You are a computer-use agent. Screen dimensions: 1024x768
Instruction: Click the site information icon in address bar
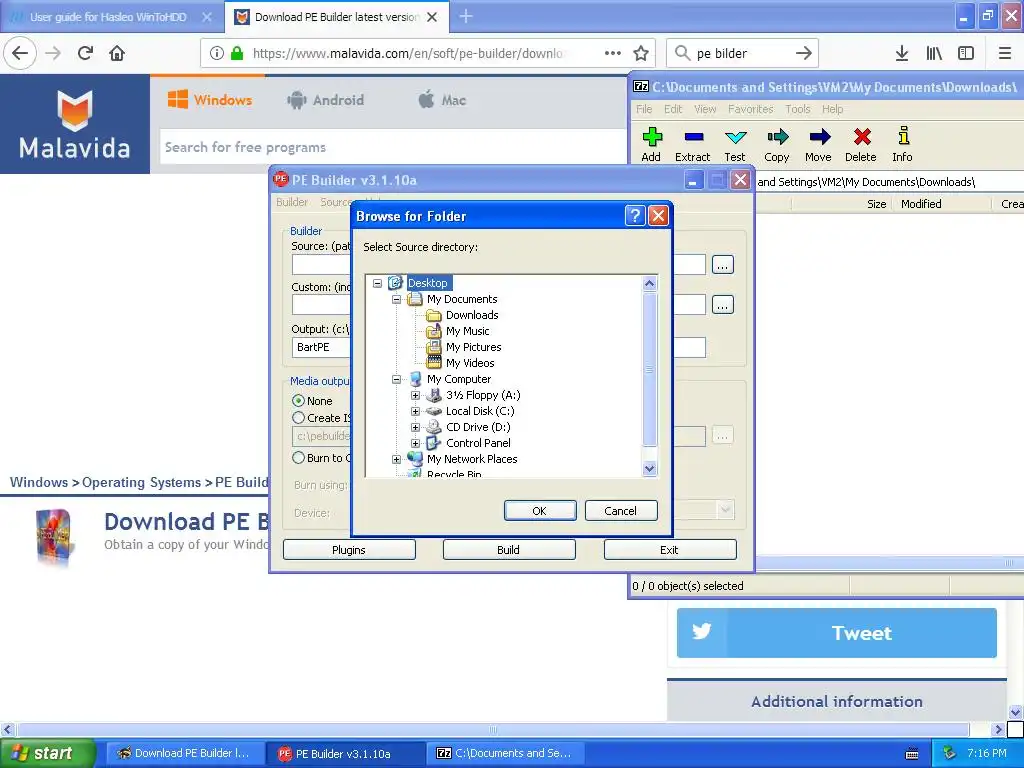tap(216, 53)
